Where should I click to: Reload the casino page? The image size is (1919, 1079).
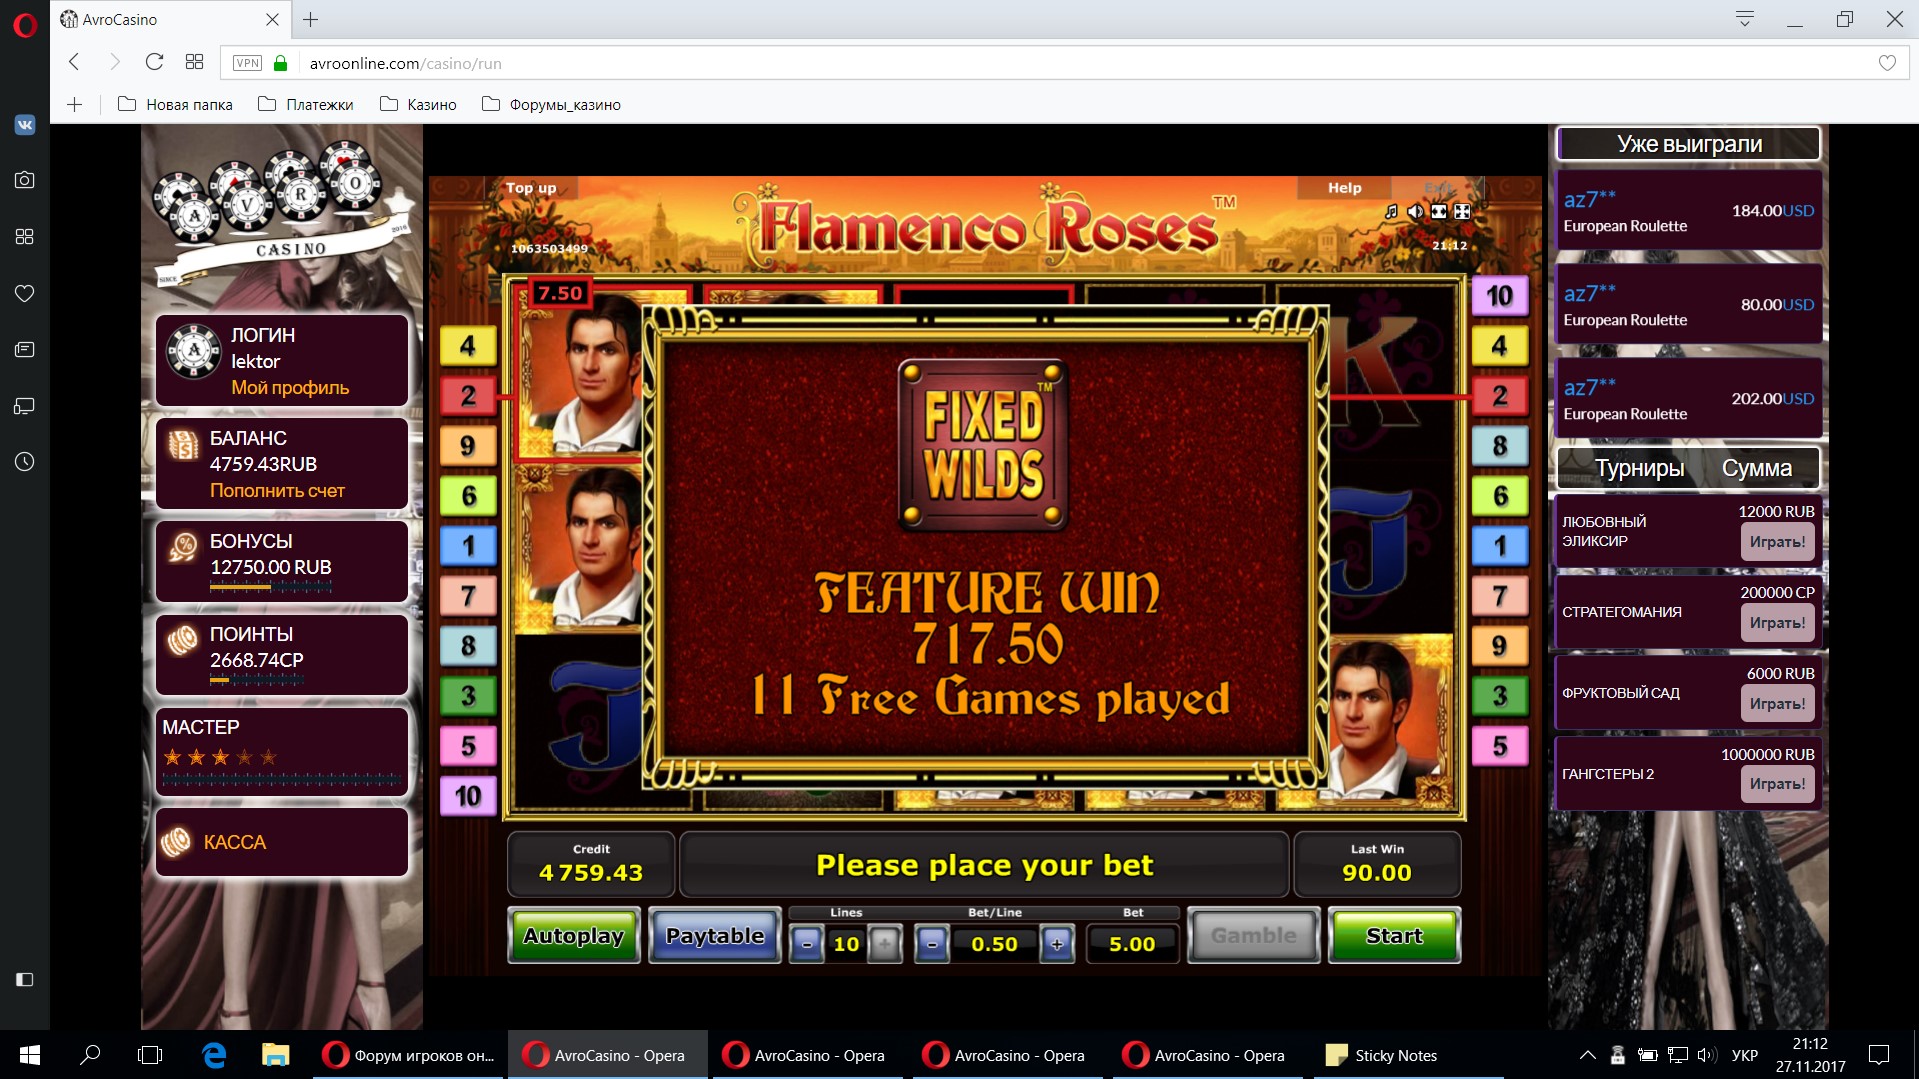pyautogui.click(x=154, y=62)
